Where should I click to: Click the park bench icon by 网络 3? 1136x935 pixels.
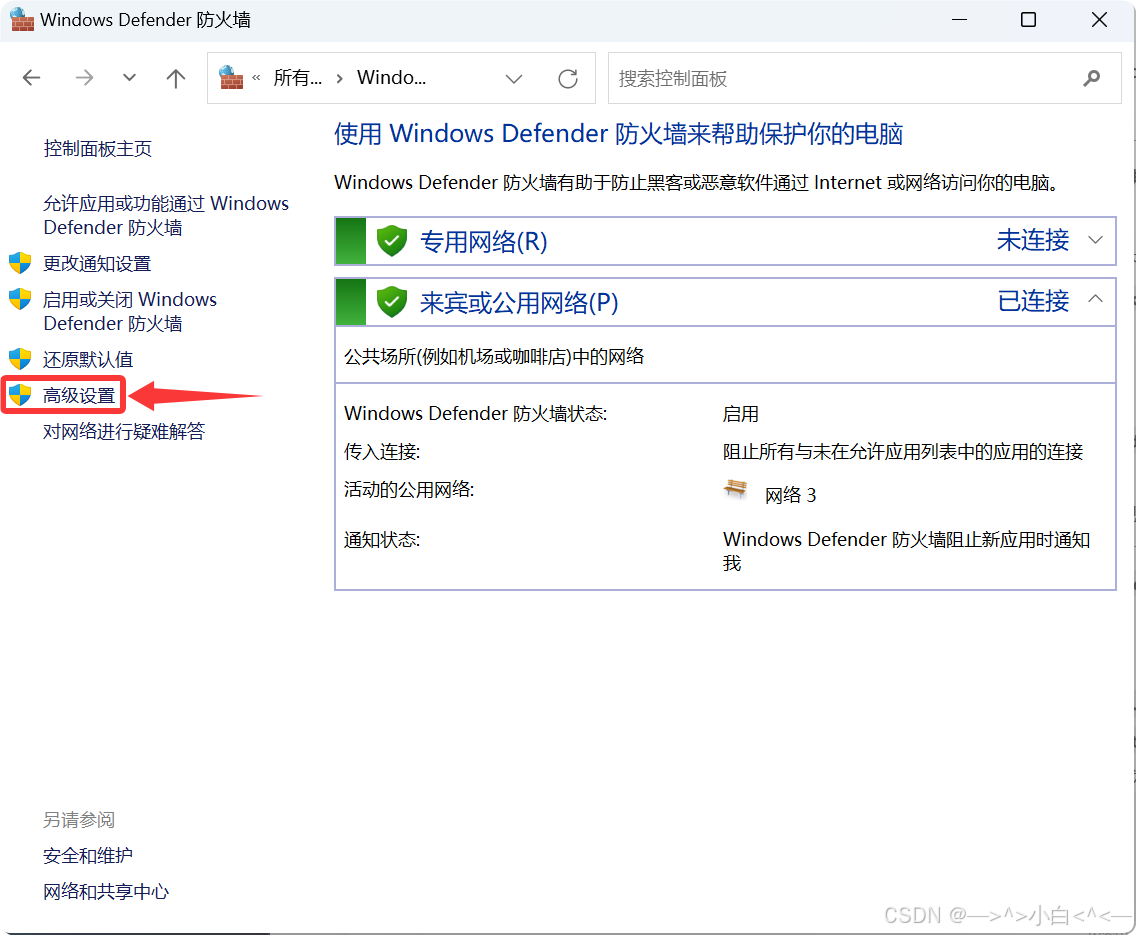pos(735,489)
